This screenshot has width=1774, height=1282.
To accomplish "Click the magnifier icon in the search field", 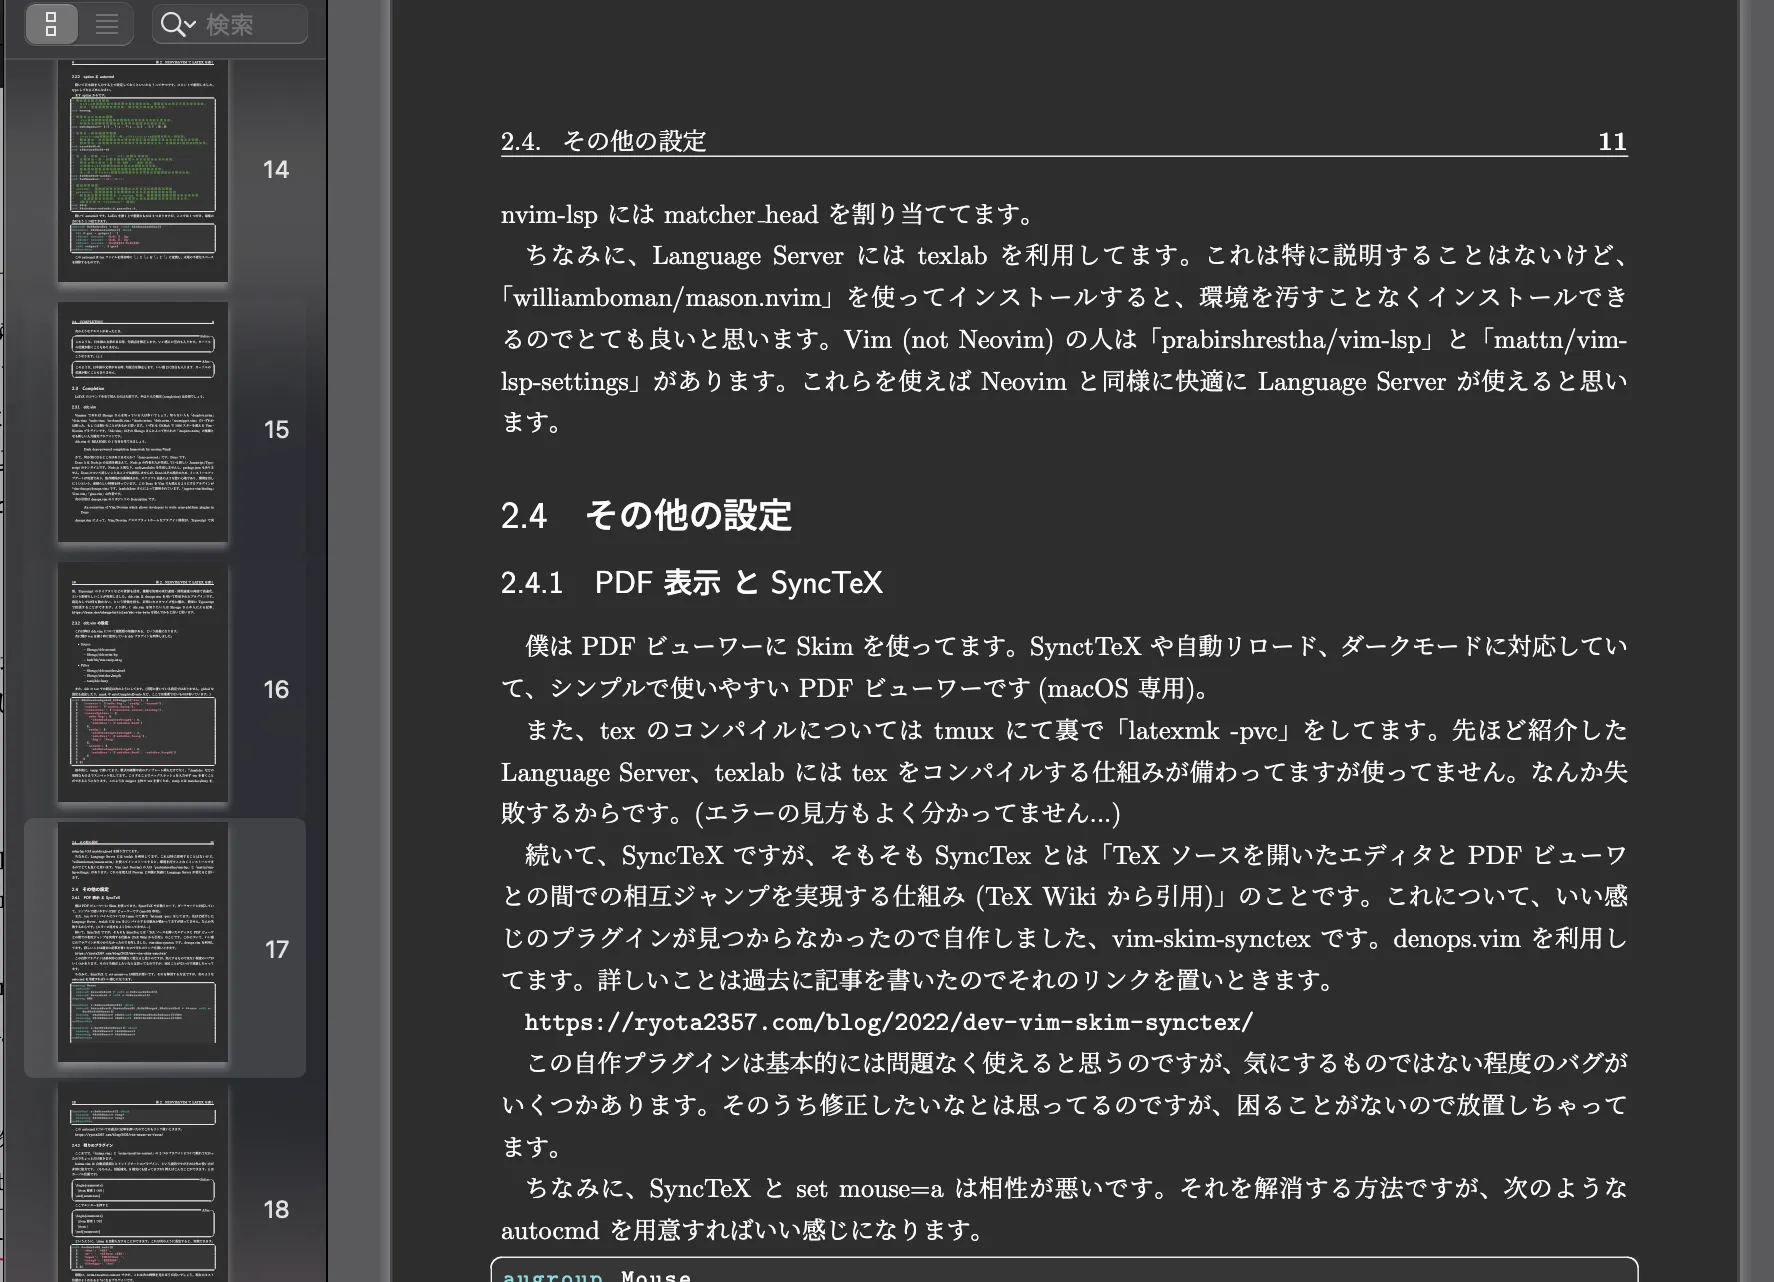I will point(170,24).
